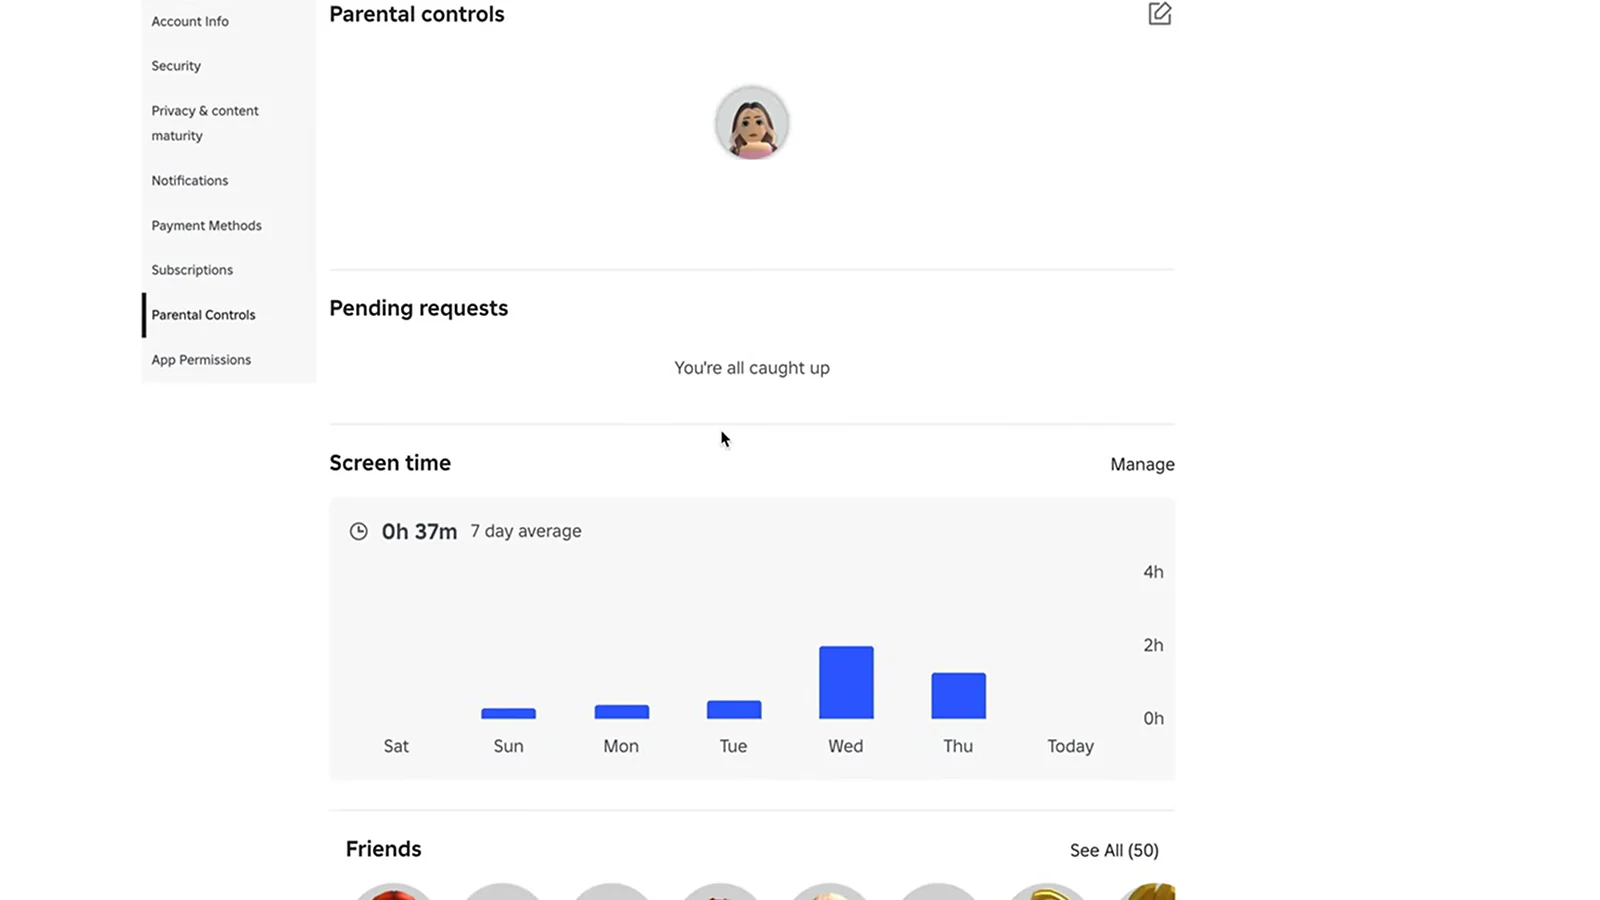1600x900 pixels.
Task: View Subscriptions settings
Action: (192, 270)
